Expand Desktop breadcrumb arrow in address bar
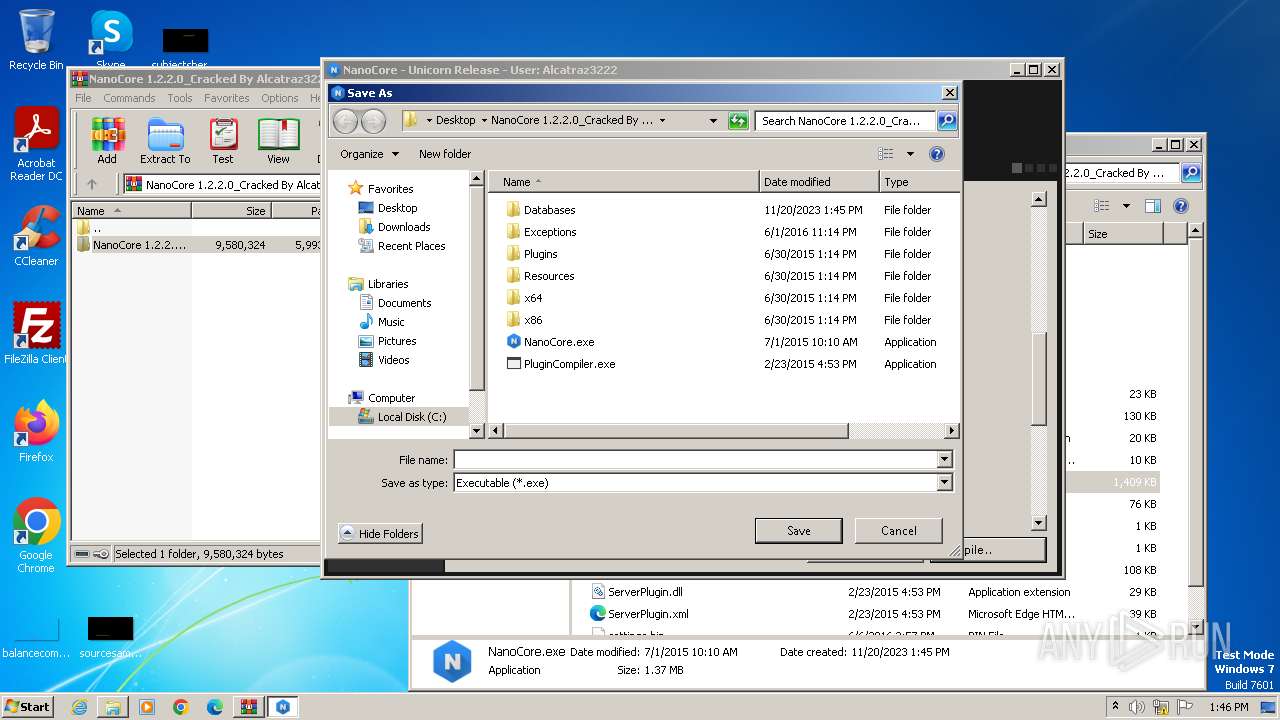Screen dimensions: 1280x720 point(484,121)
